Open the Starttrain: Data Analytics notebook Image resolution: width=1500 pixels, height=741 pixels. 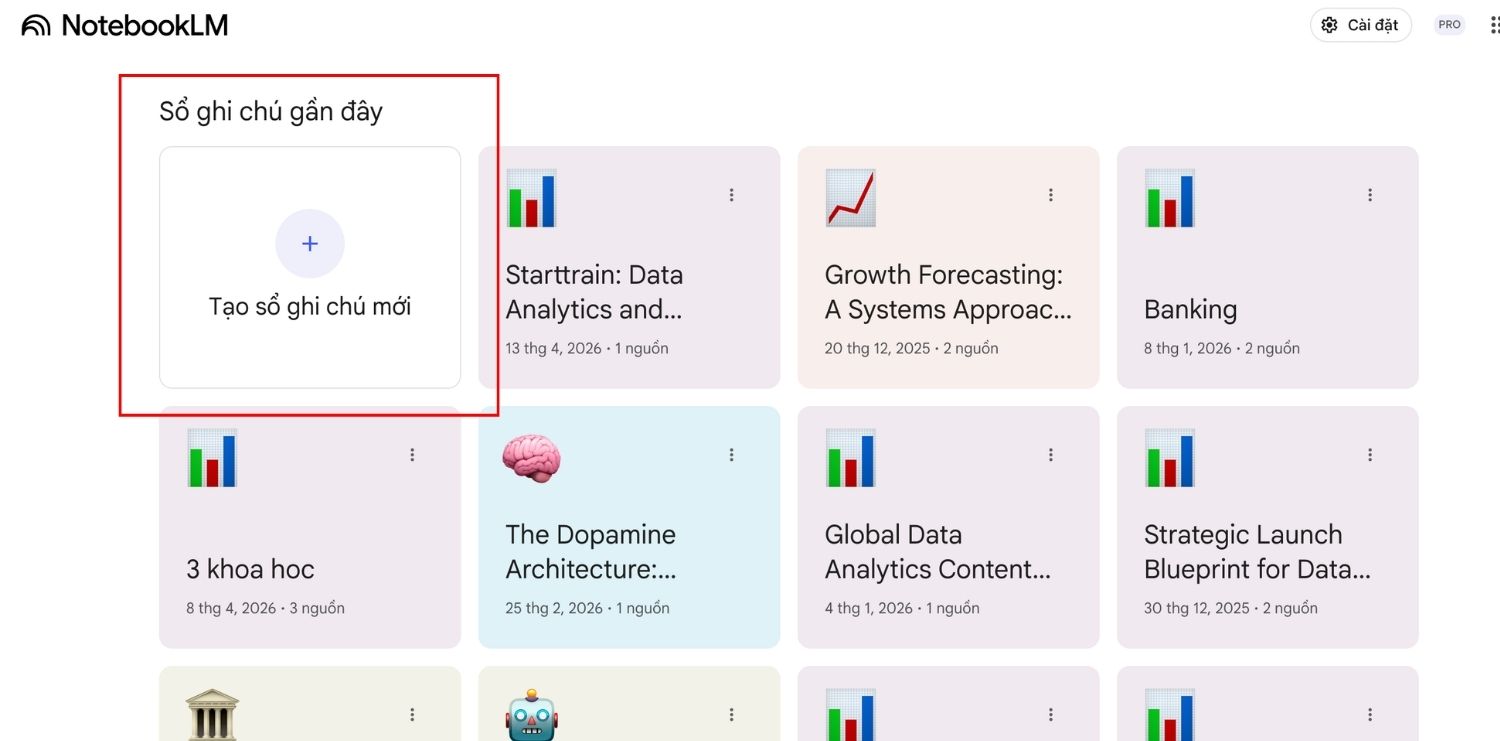(x=594, y=292)
